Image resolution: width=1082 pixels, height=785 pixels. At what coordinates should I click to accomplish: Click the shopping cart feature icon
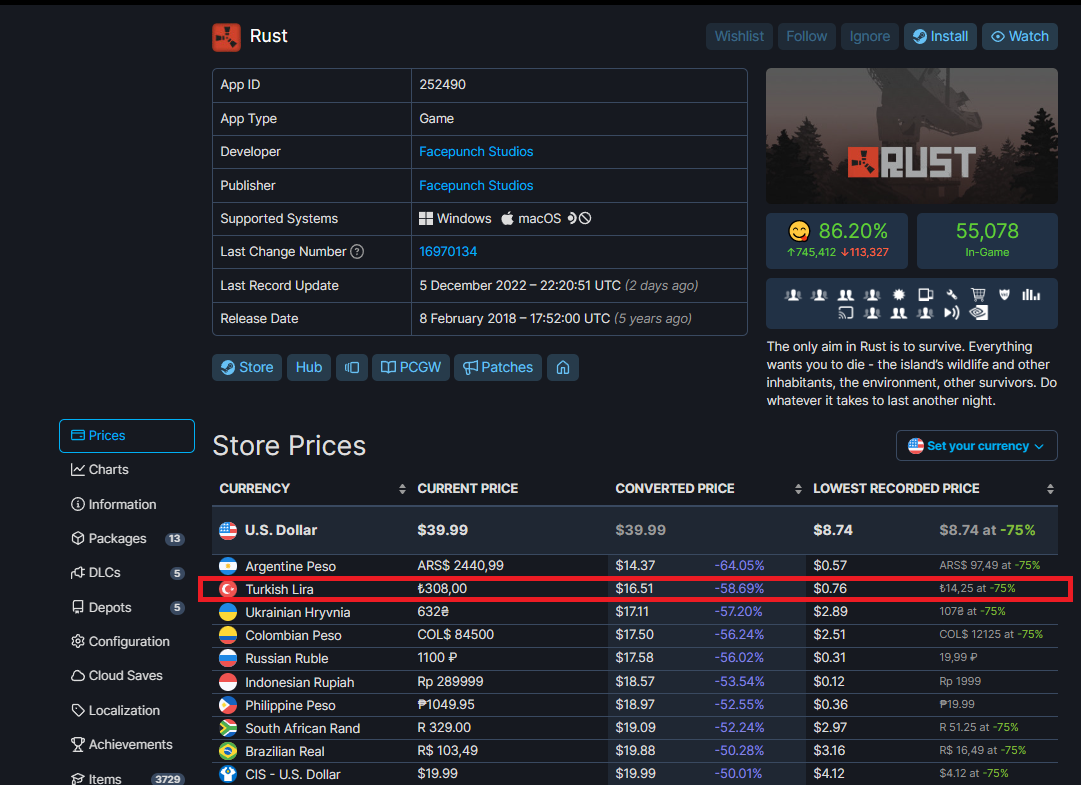coord(978,295)
